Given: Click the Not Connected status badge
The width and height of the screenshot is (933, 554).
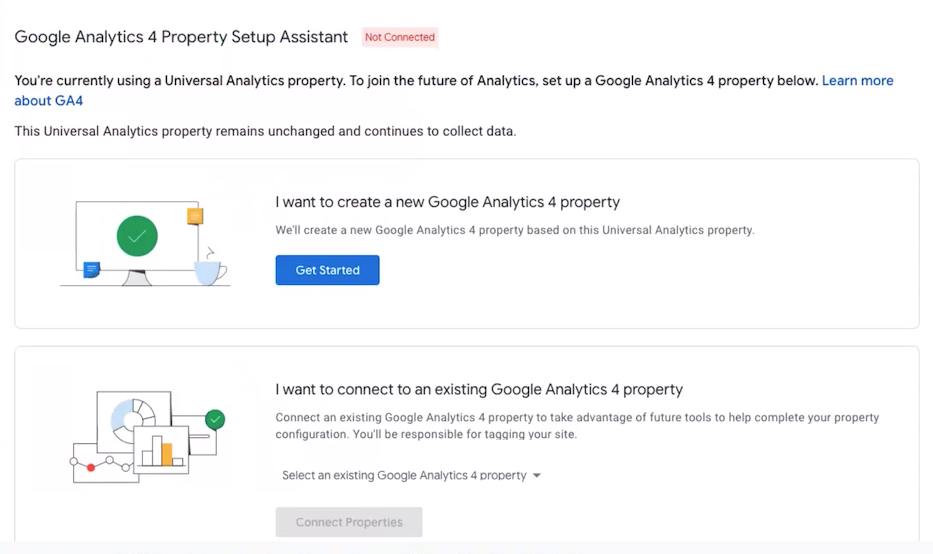Looking at the screenshot, I should [400, 38].
